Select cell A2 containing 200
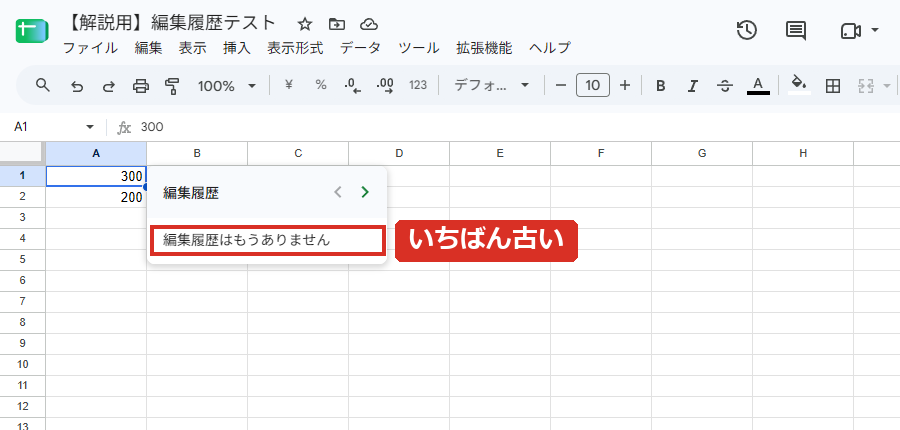Screen dimensions: 900x430 click(96, 197)
